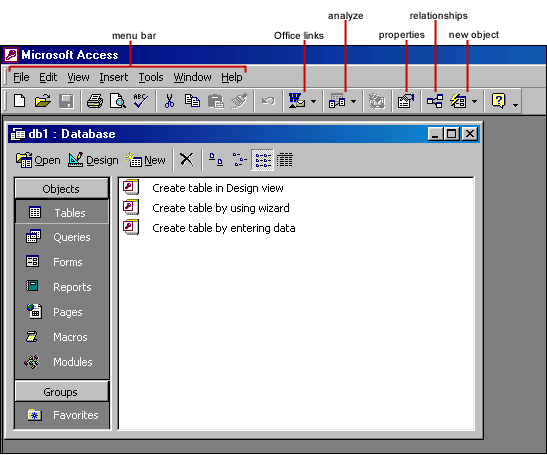
Task: Switch to Large Icons view
Action: [x=216, y=160]
